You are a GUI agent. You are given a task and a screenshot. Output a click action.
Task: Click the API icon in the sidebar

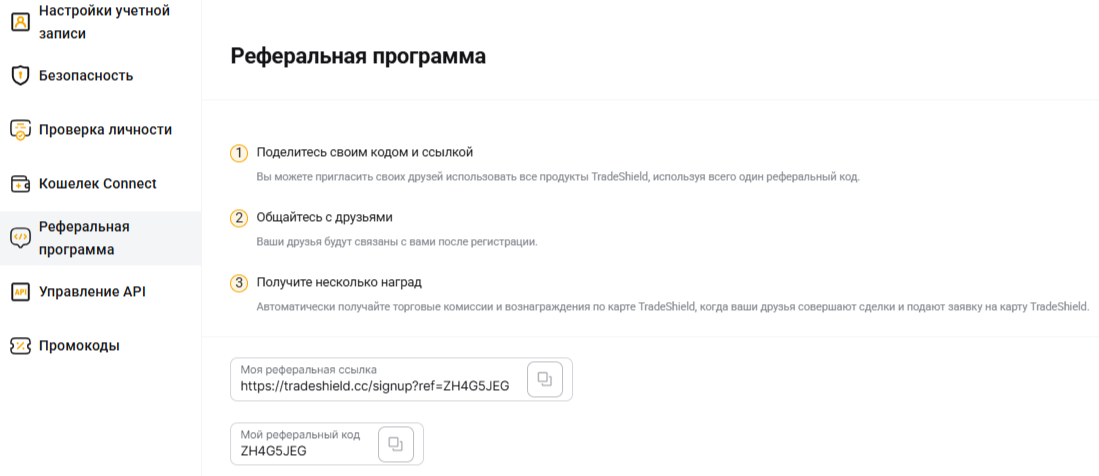coord(20,292)
